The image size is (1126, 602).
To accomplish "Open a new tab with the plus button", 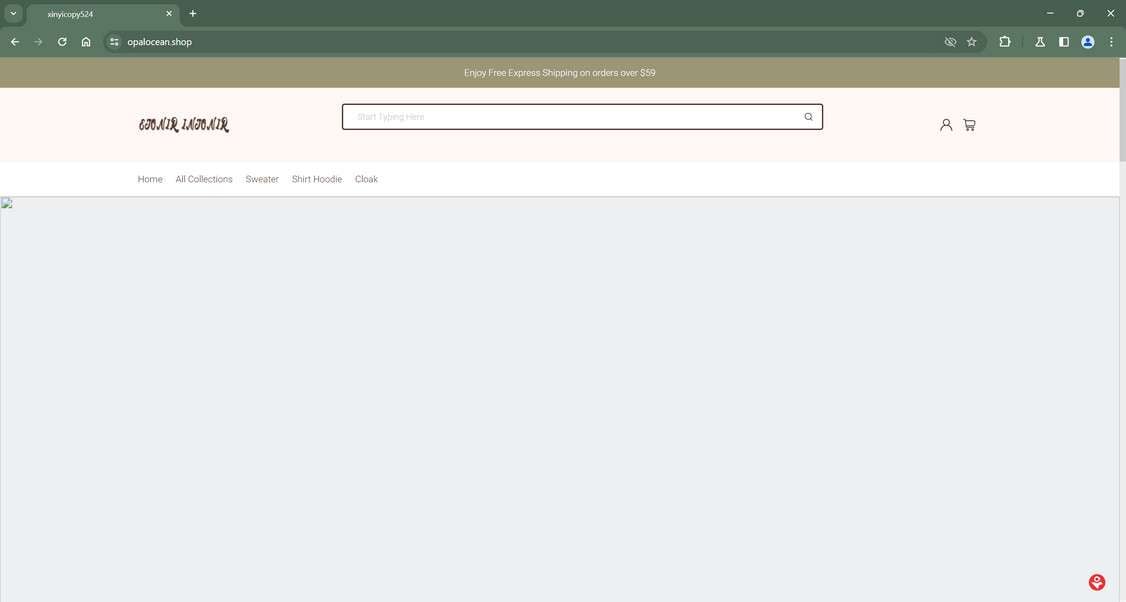I will (191, 13).
